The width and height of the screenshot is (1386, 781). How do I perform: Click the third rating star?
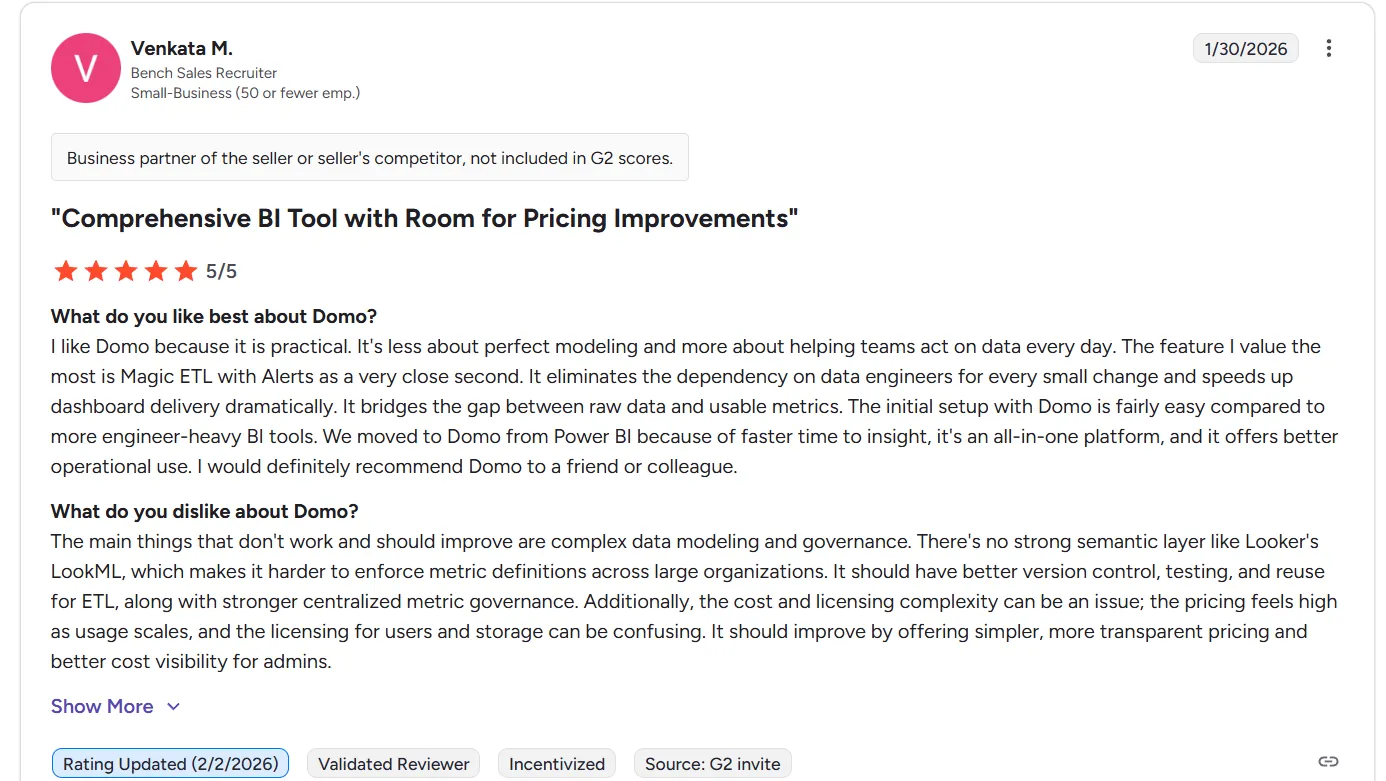[126, 271]
